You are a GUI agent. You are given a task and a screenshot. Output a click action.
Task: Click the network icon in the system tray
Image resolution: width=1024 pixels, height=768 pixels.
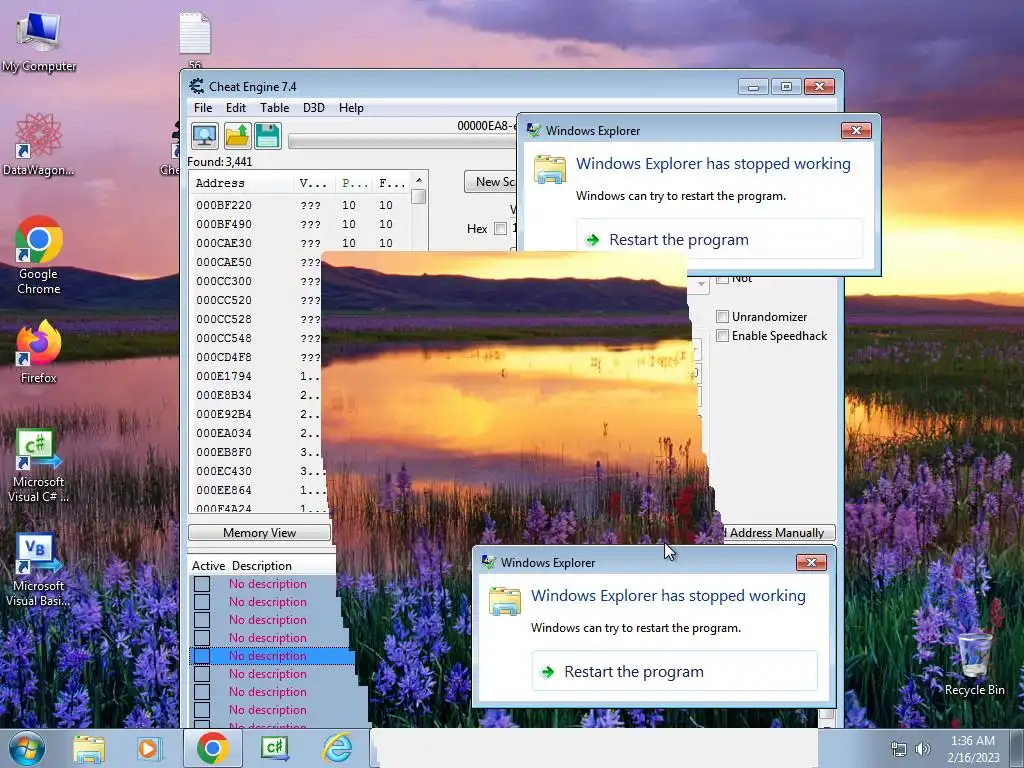(x=899, y=749)
